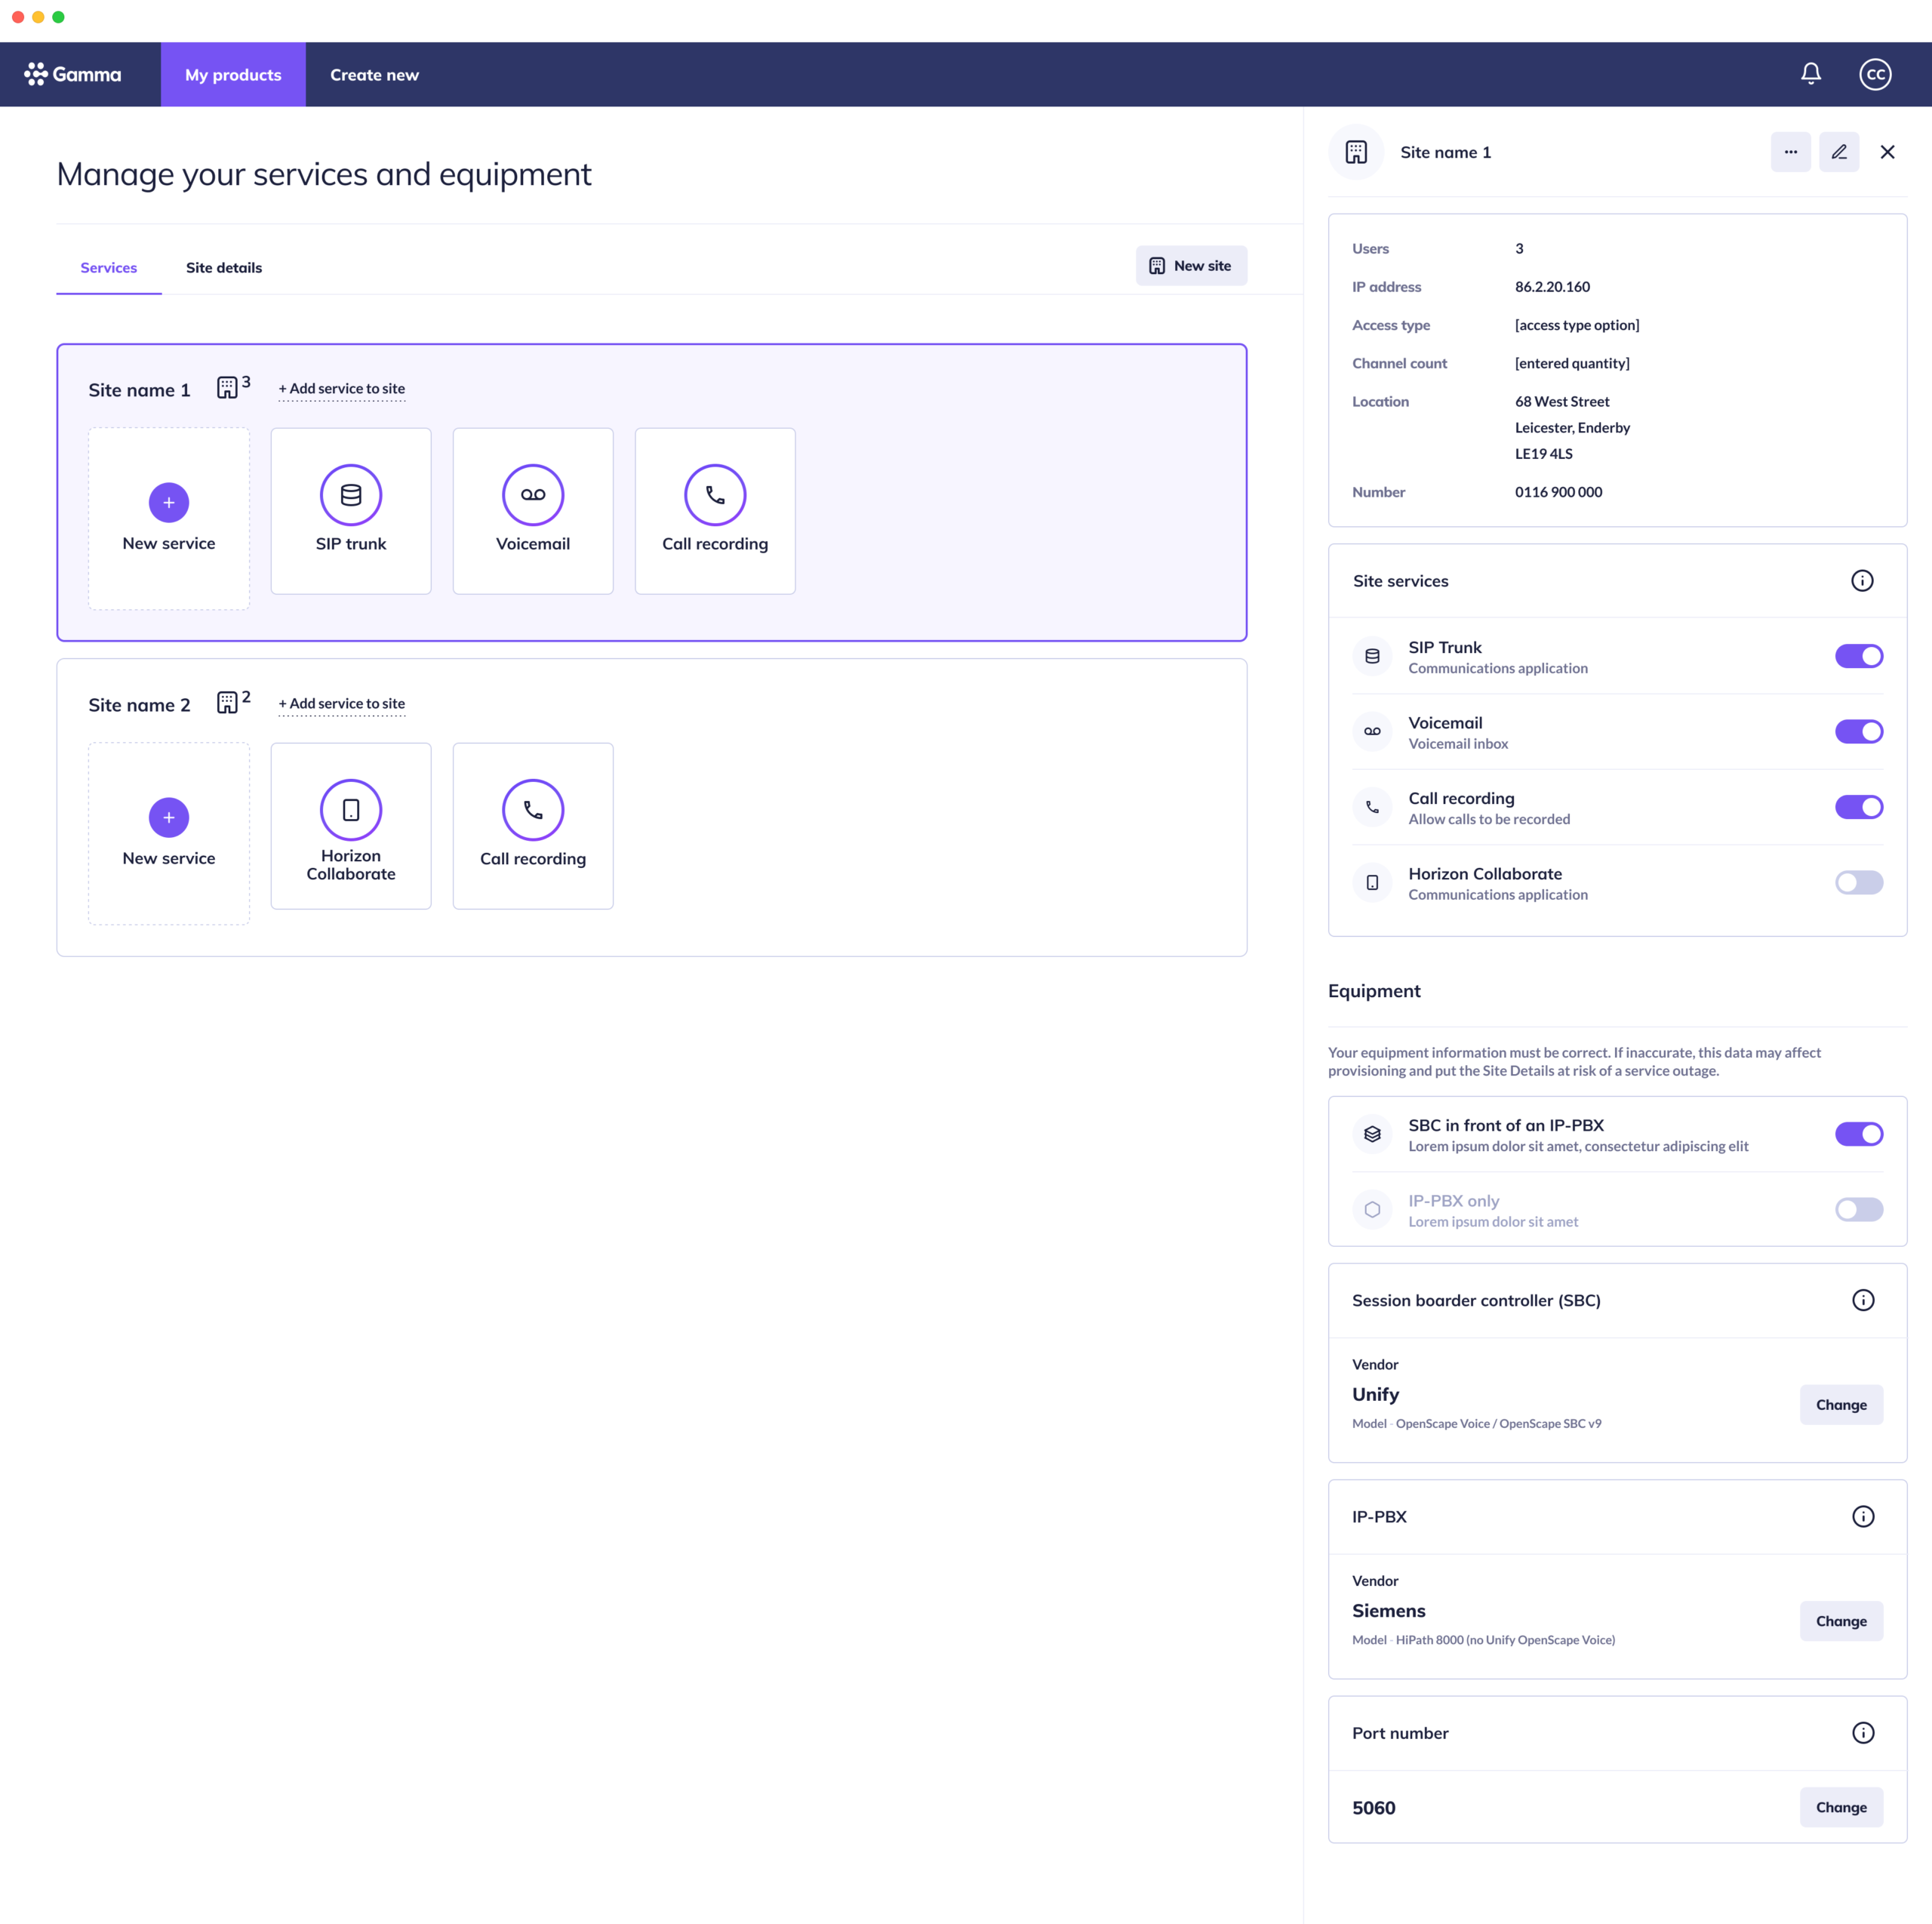
Task: Select the SIP trunk service icon in Site name 1
Action: click(351, 494)
